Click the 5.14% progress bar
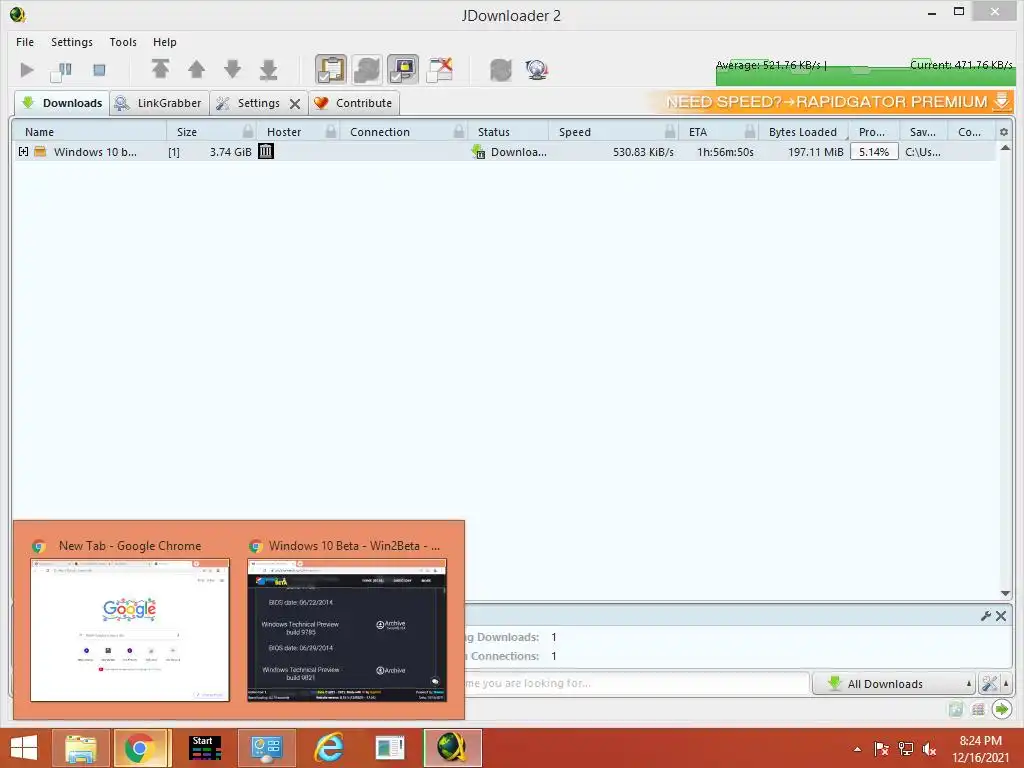This screenshot has width=1024, height=768. (874, 152)
